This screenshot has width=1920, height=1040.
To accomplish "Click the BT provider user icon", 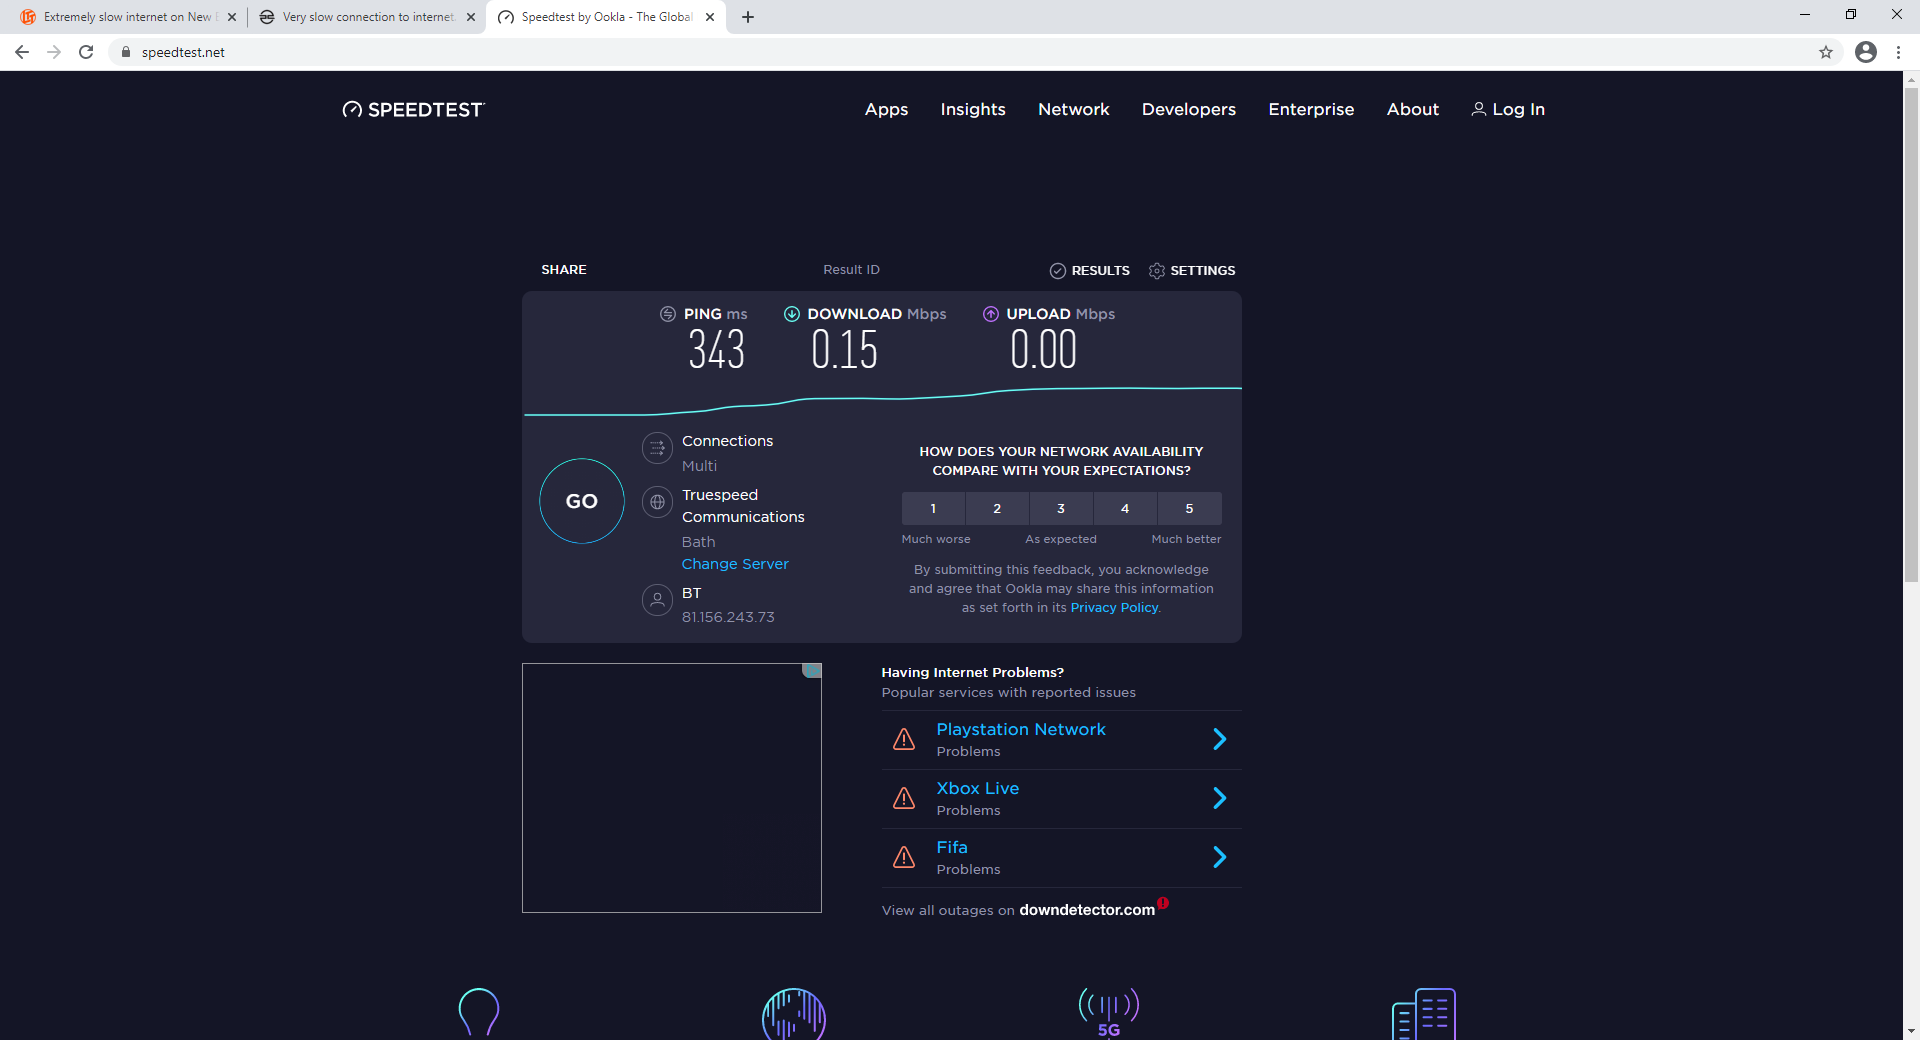I will coord(657,600).
